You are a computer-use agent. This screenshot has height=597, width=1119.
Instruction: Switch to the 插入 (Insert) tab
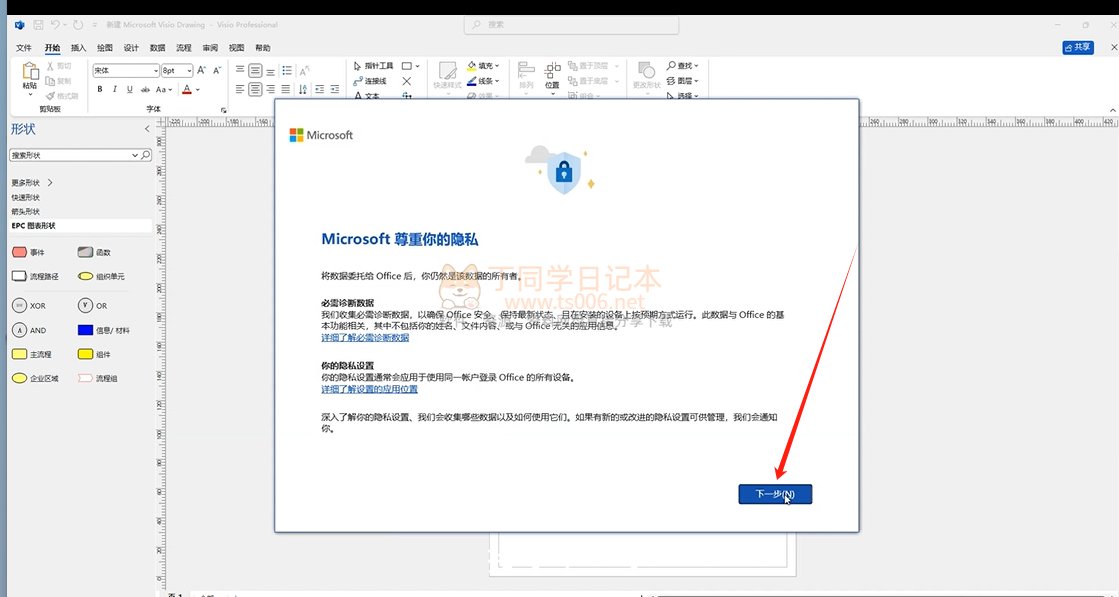click(79, 48)
